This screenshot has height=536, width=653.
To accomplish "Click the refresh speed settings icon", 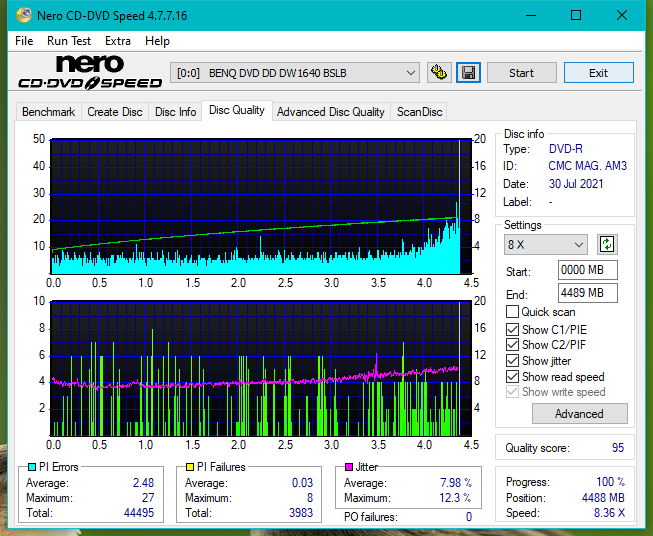I will [x=607, y=244].
